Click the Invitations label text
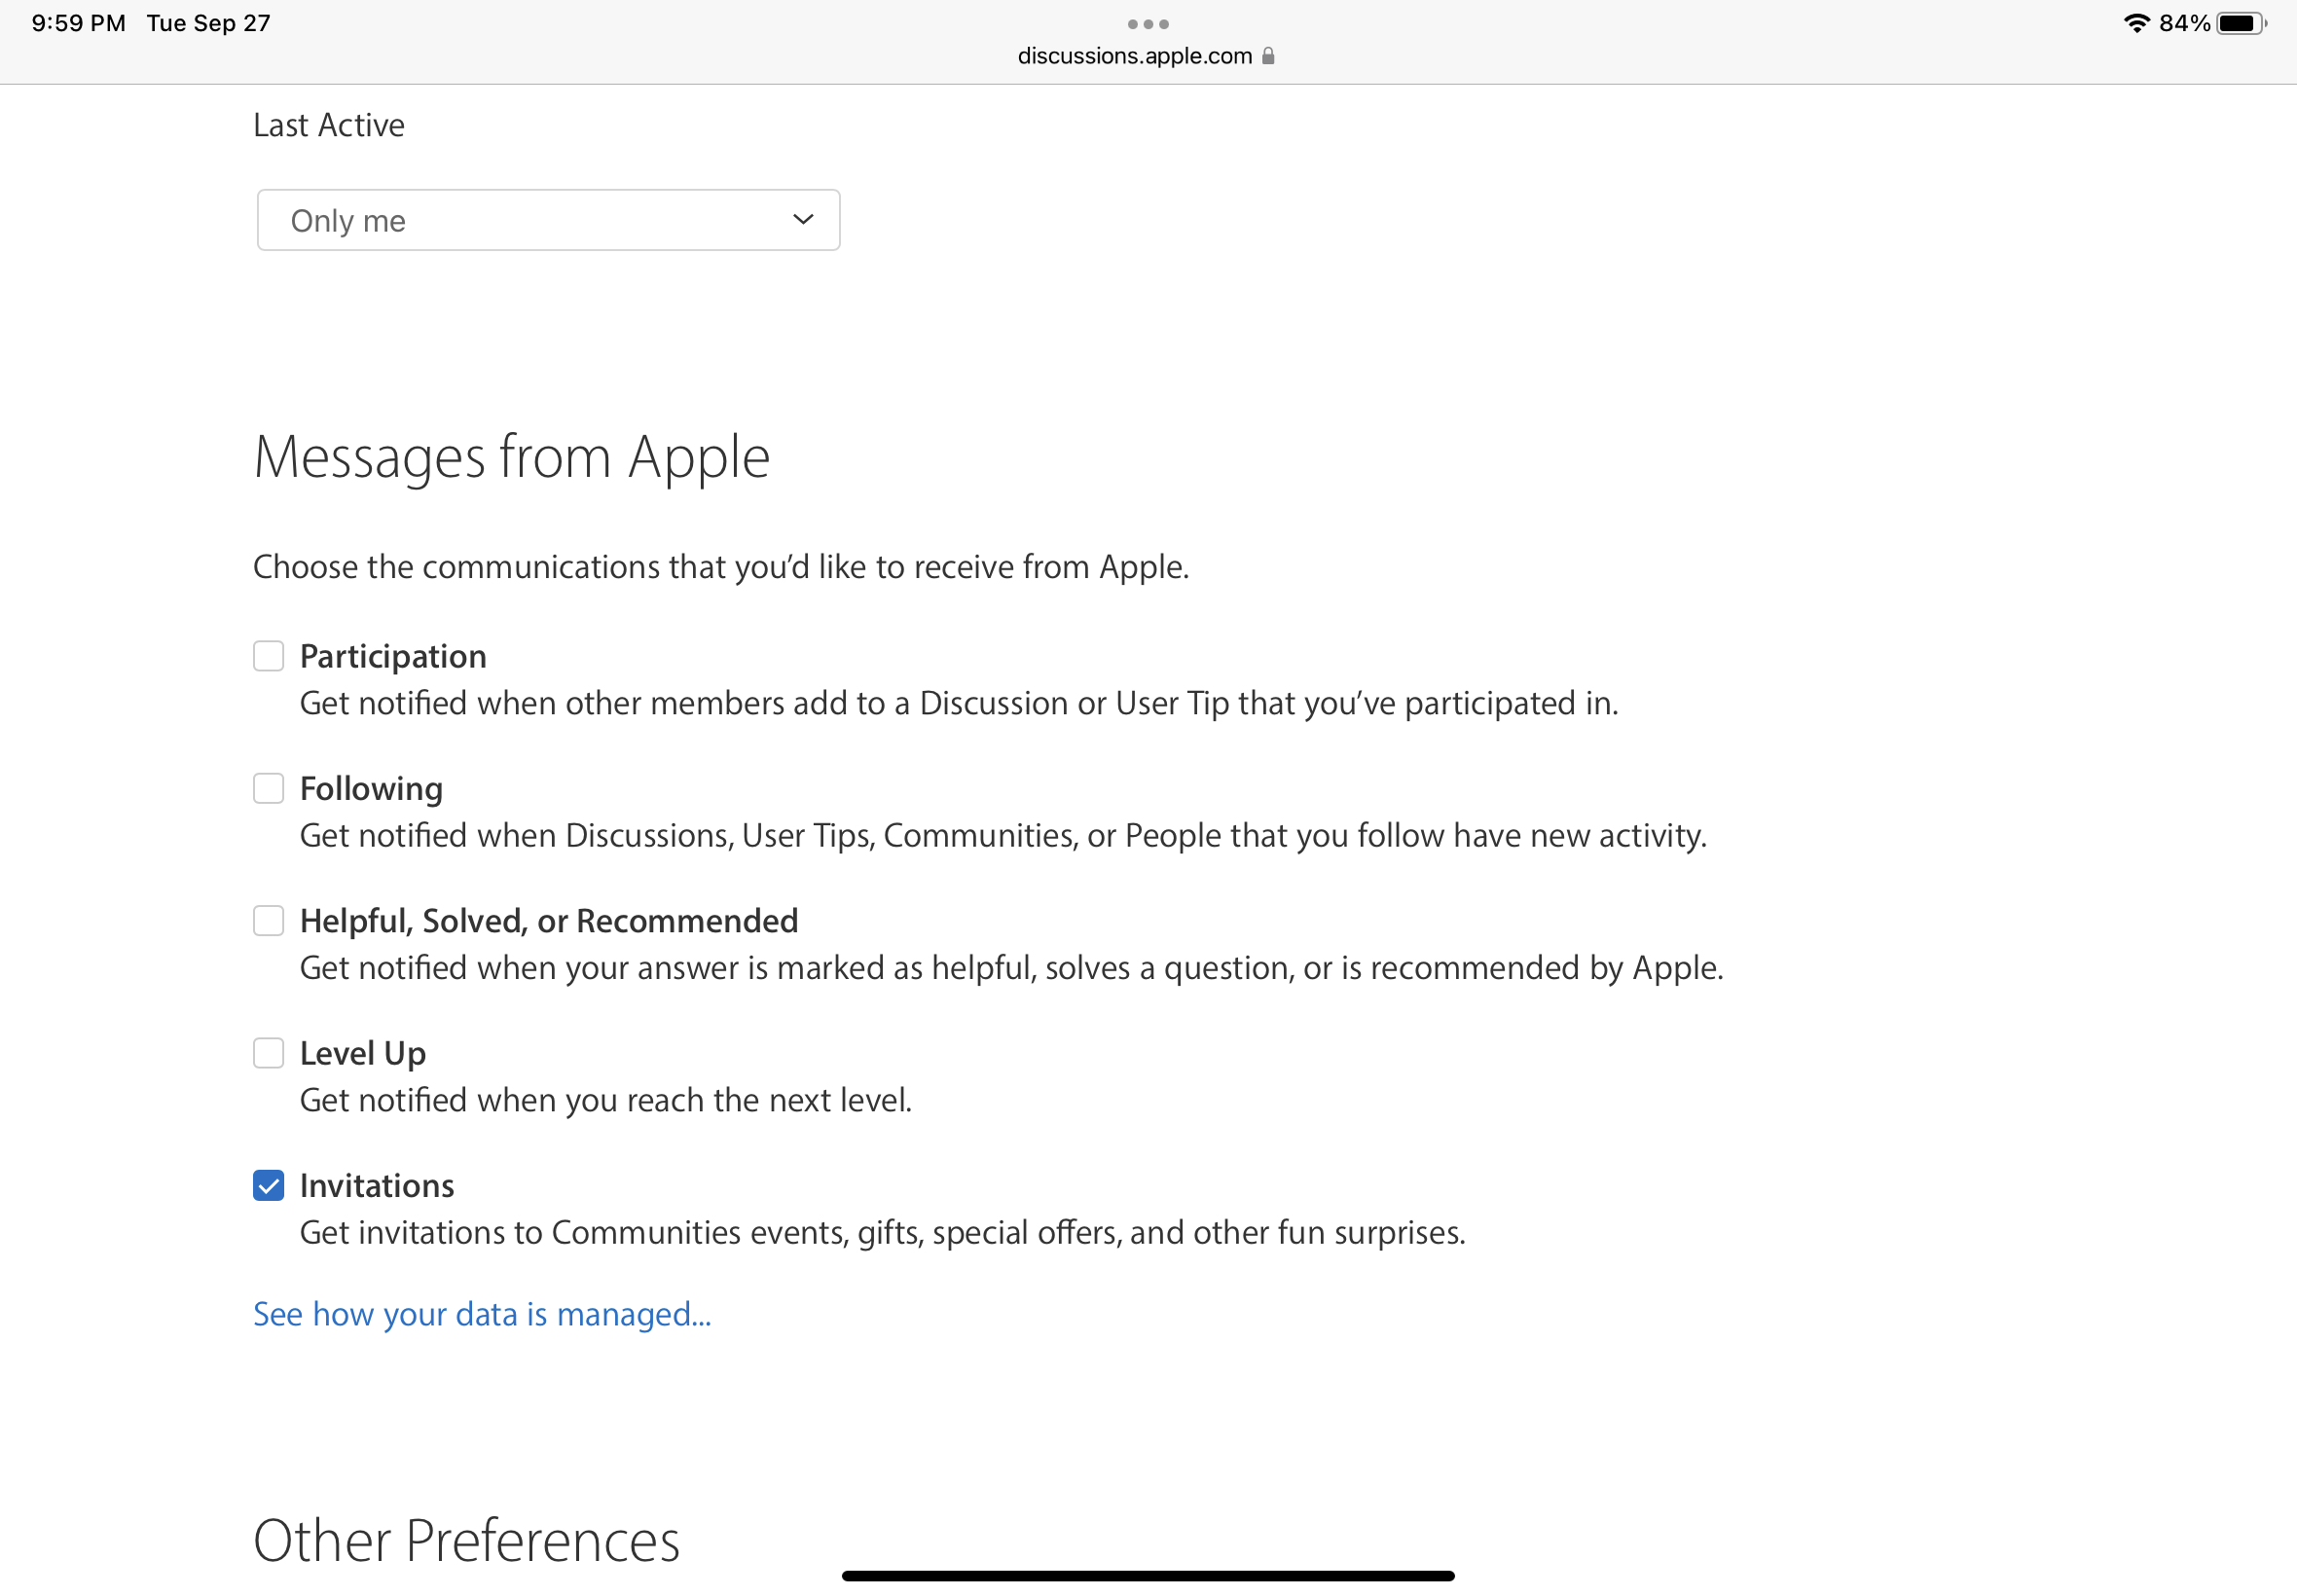This screenshot has height=1596, width=2297. (377, 1185)
